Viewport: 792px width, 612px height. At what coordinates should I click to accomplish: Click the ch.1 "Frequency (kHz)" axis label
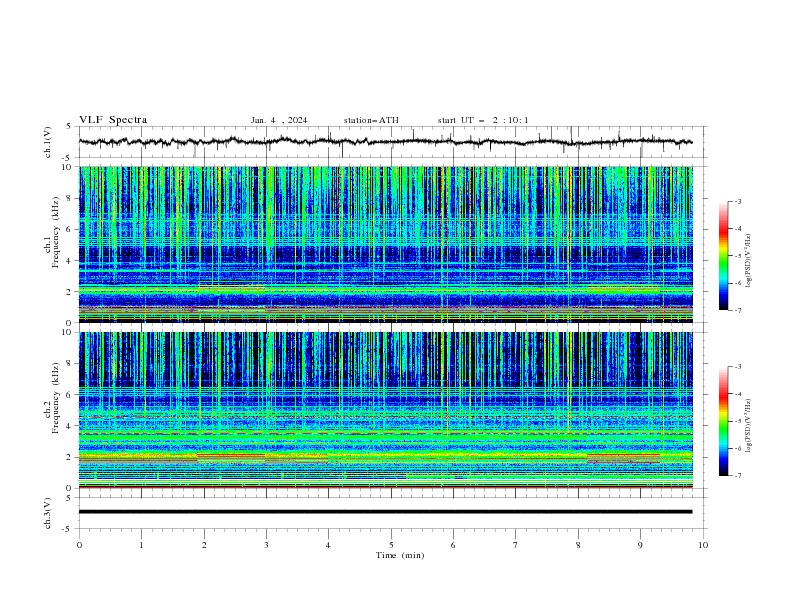(55, 233)
